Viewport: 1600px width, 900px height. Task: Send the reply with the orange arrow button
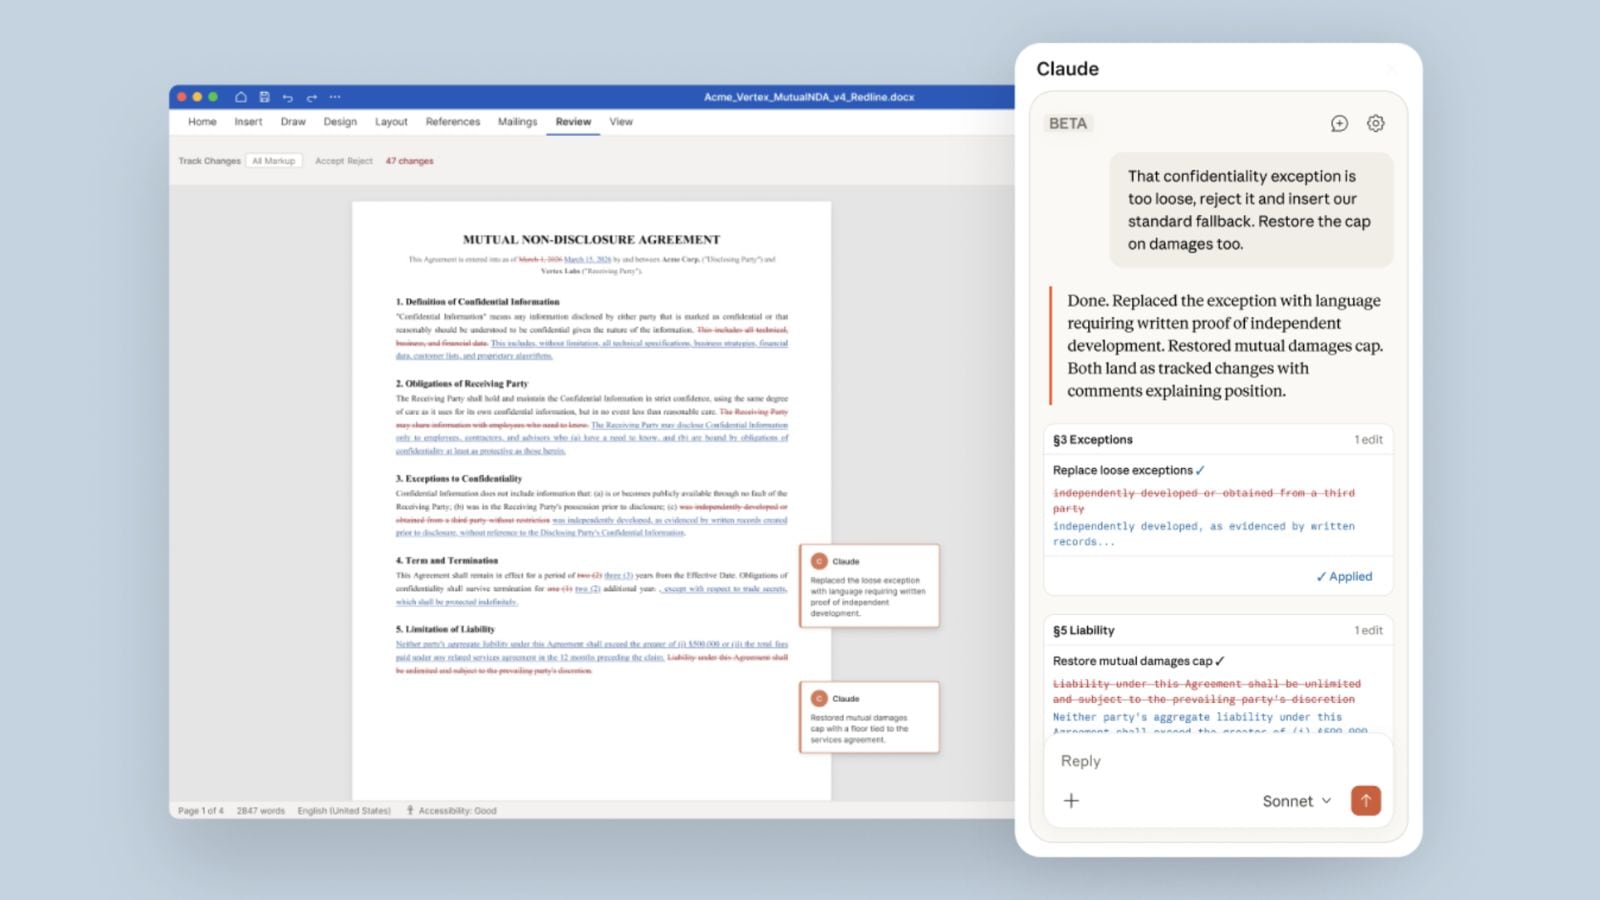tap(1365, 800)
